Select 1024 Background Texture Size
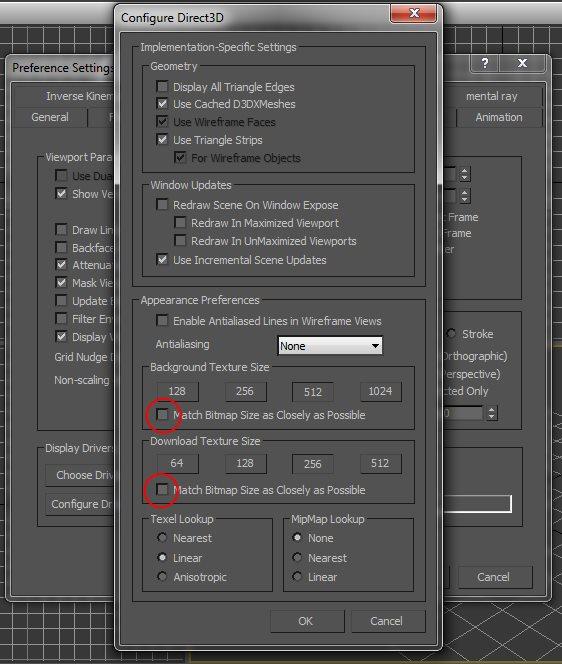Image resolution: width=562 pixels, height=664 pixels. tap(380, 391)
